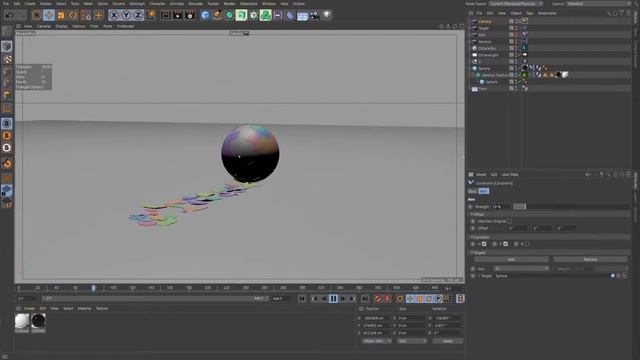Collapse the Offset section
Screen dimensions: 640x360
click(x=472, y=214)
